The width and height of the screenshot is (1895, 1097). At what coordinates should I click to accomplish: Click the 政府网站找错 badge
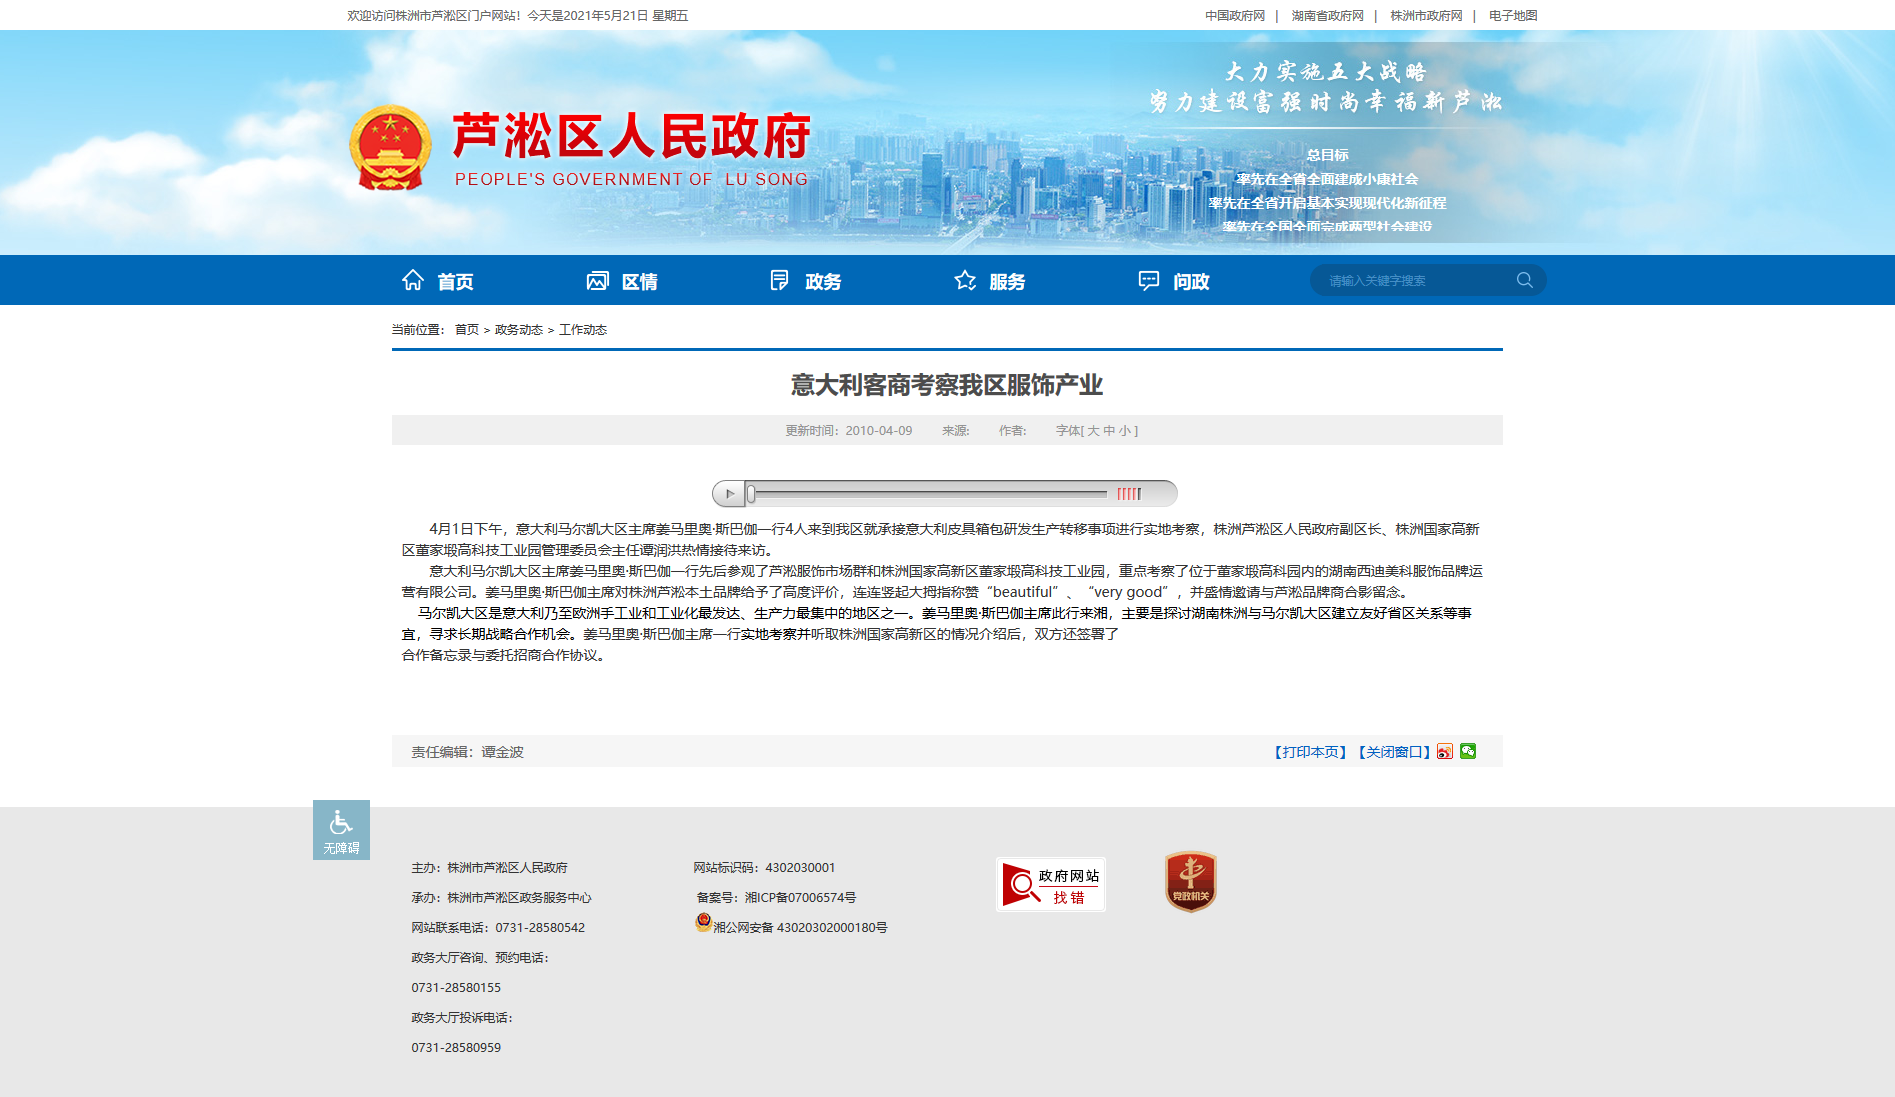click(1050, 885)
